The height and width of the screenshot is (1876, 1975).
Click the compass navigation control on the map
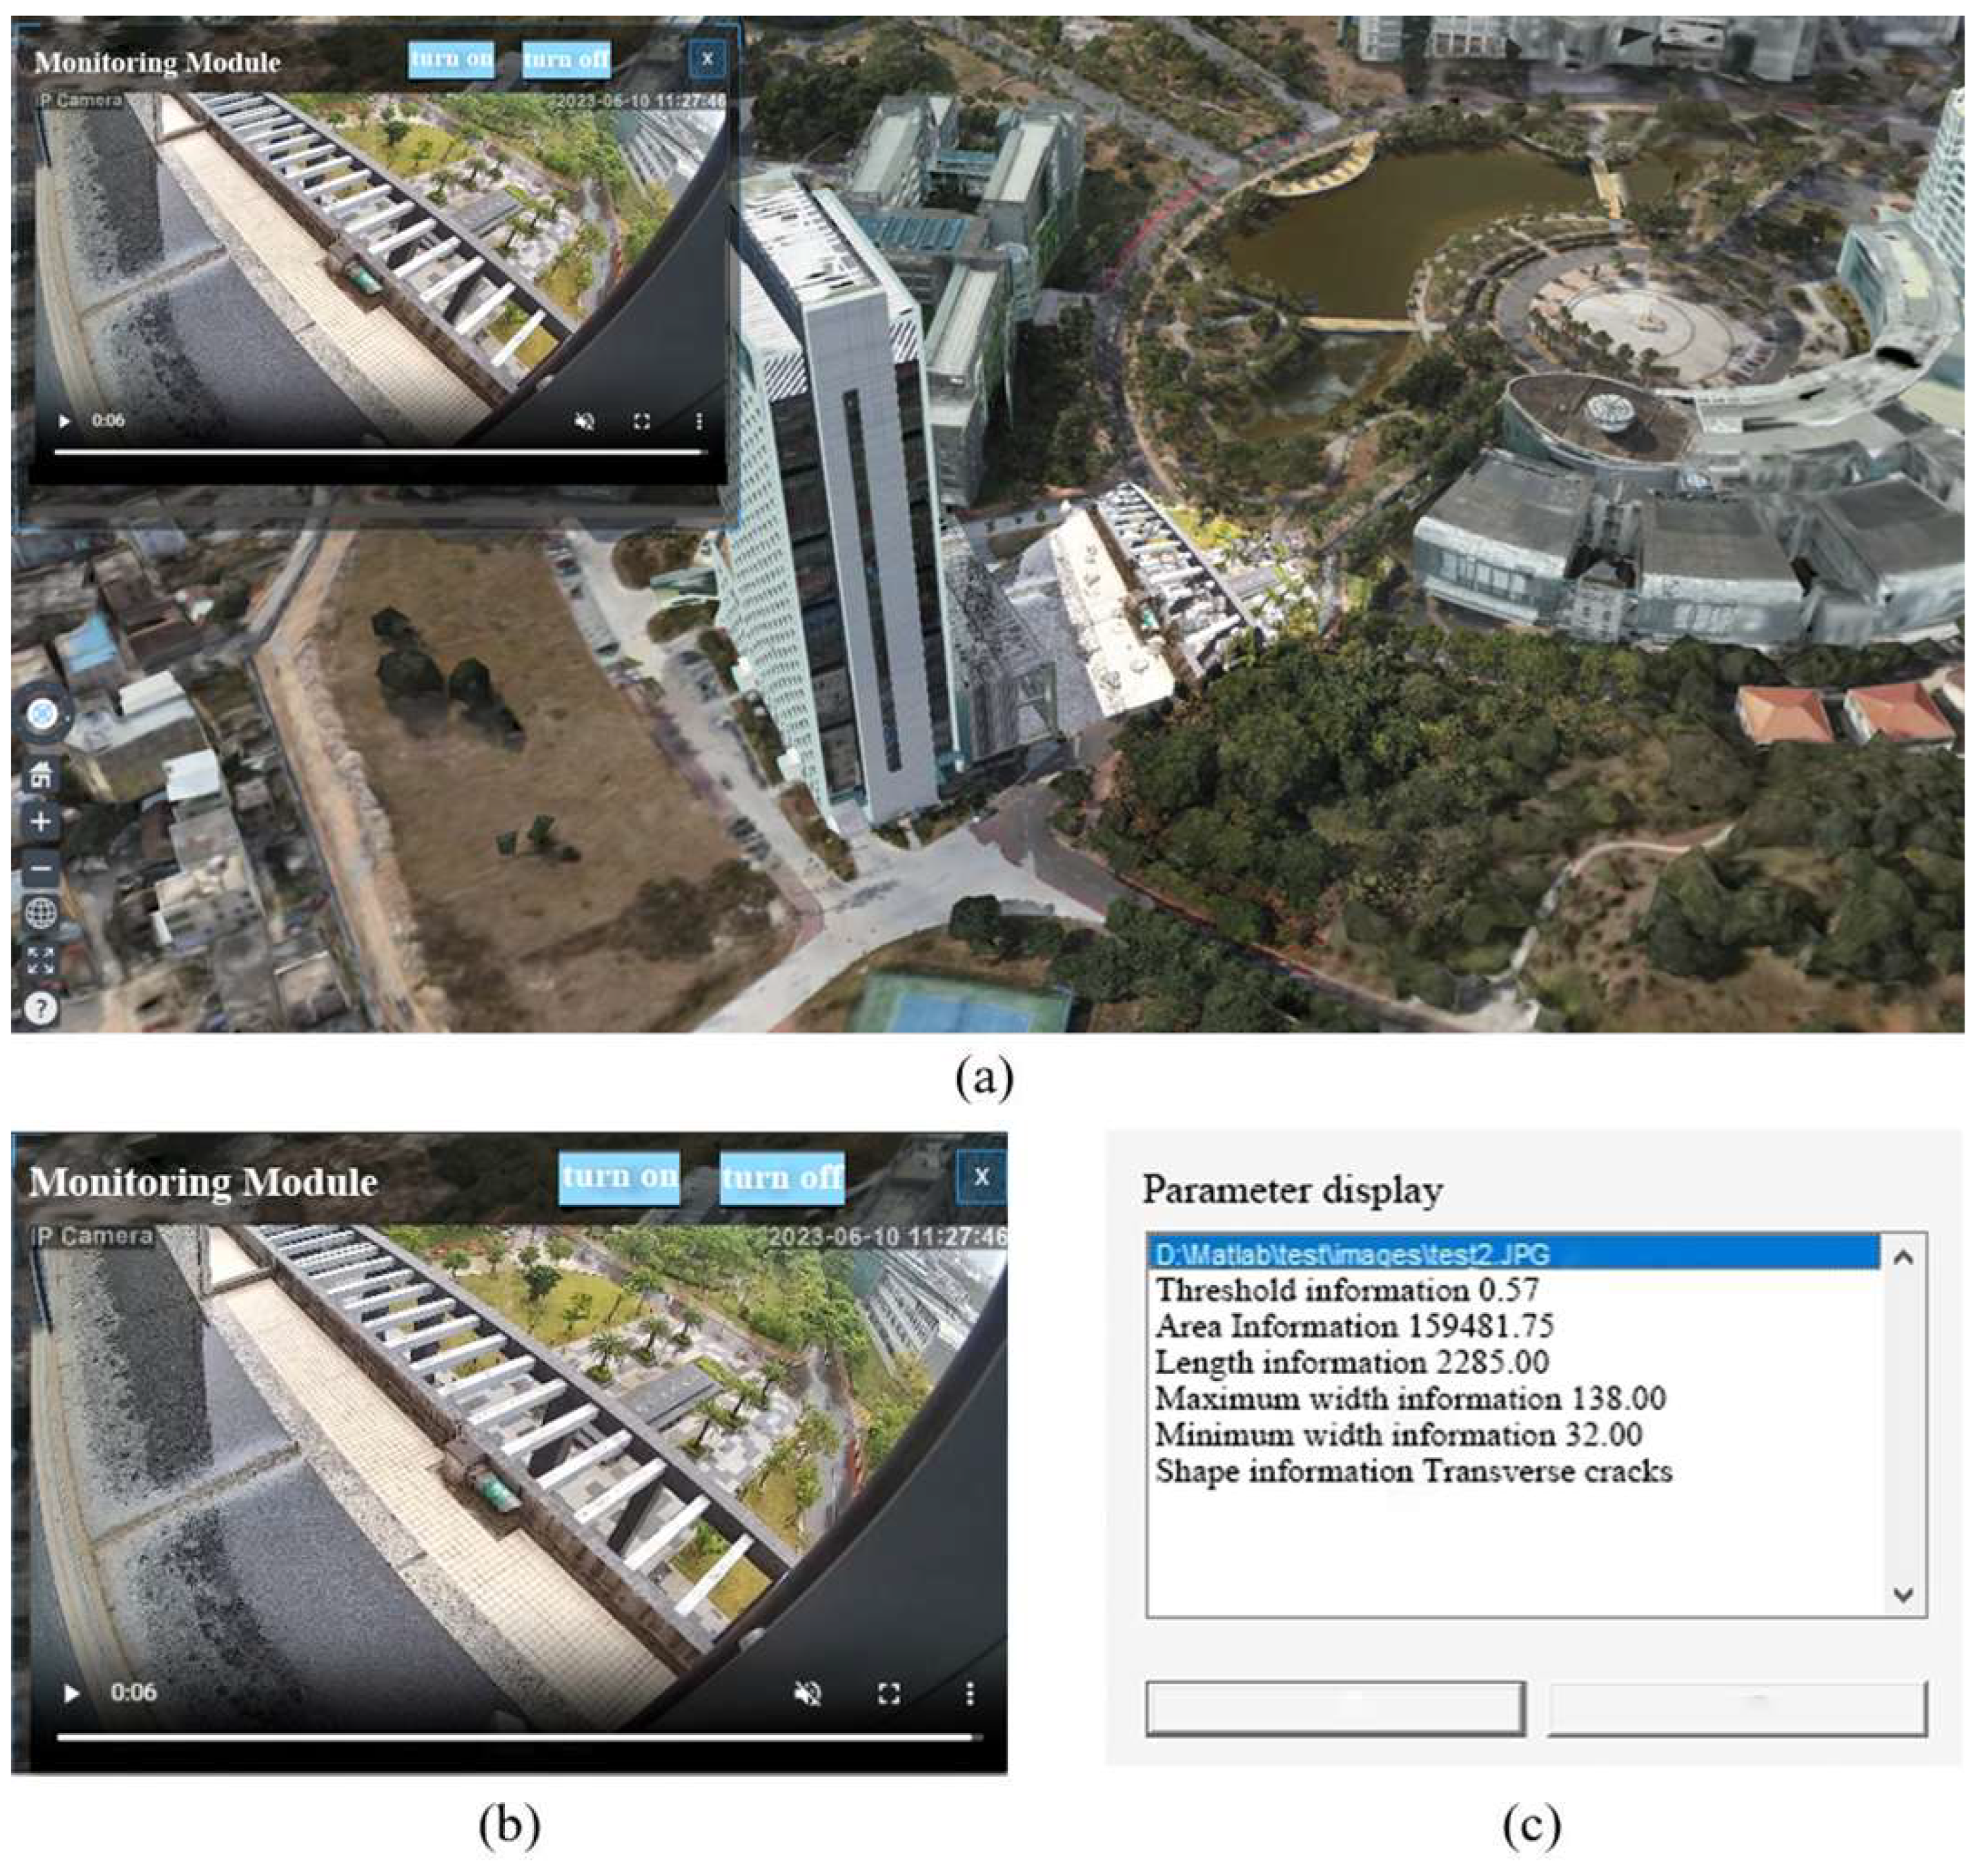coord(41,714)
